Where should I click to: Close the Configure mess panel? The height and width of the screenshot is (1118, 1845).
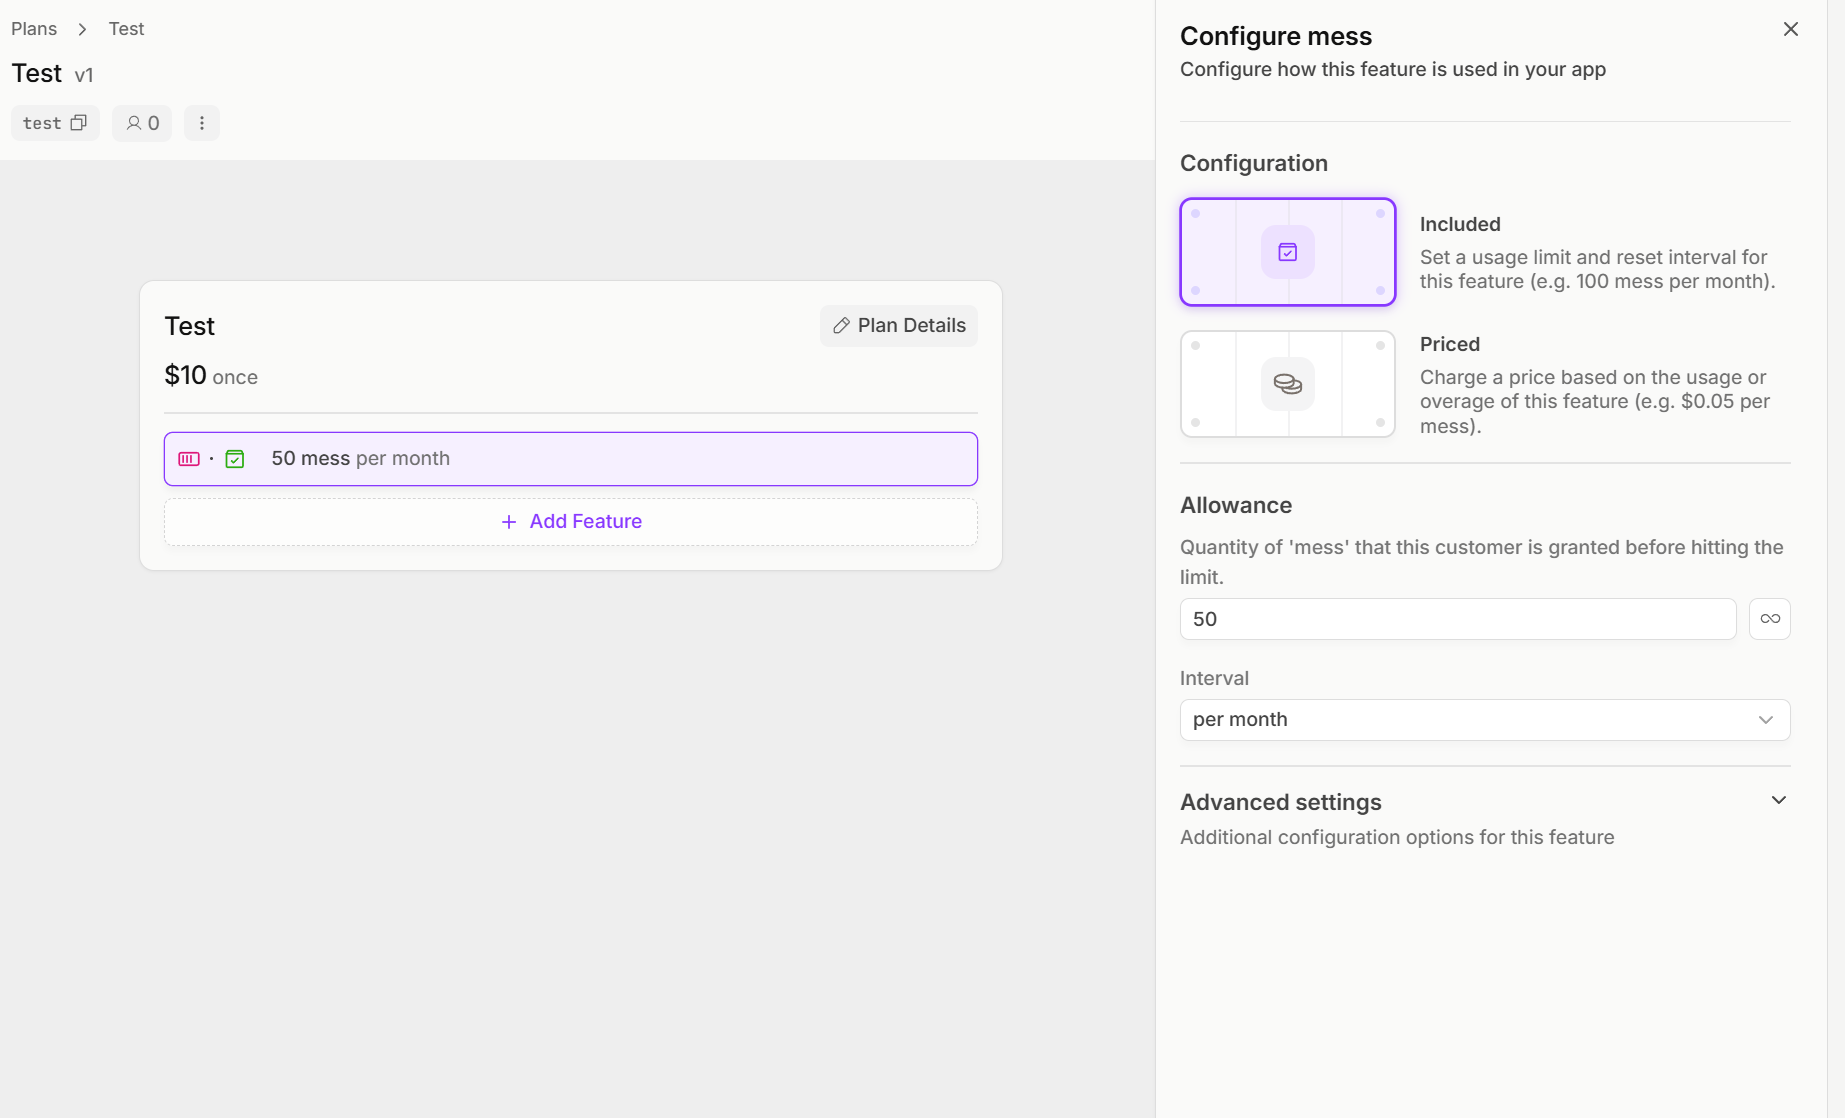point(1790,29)
